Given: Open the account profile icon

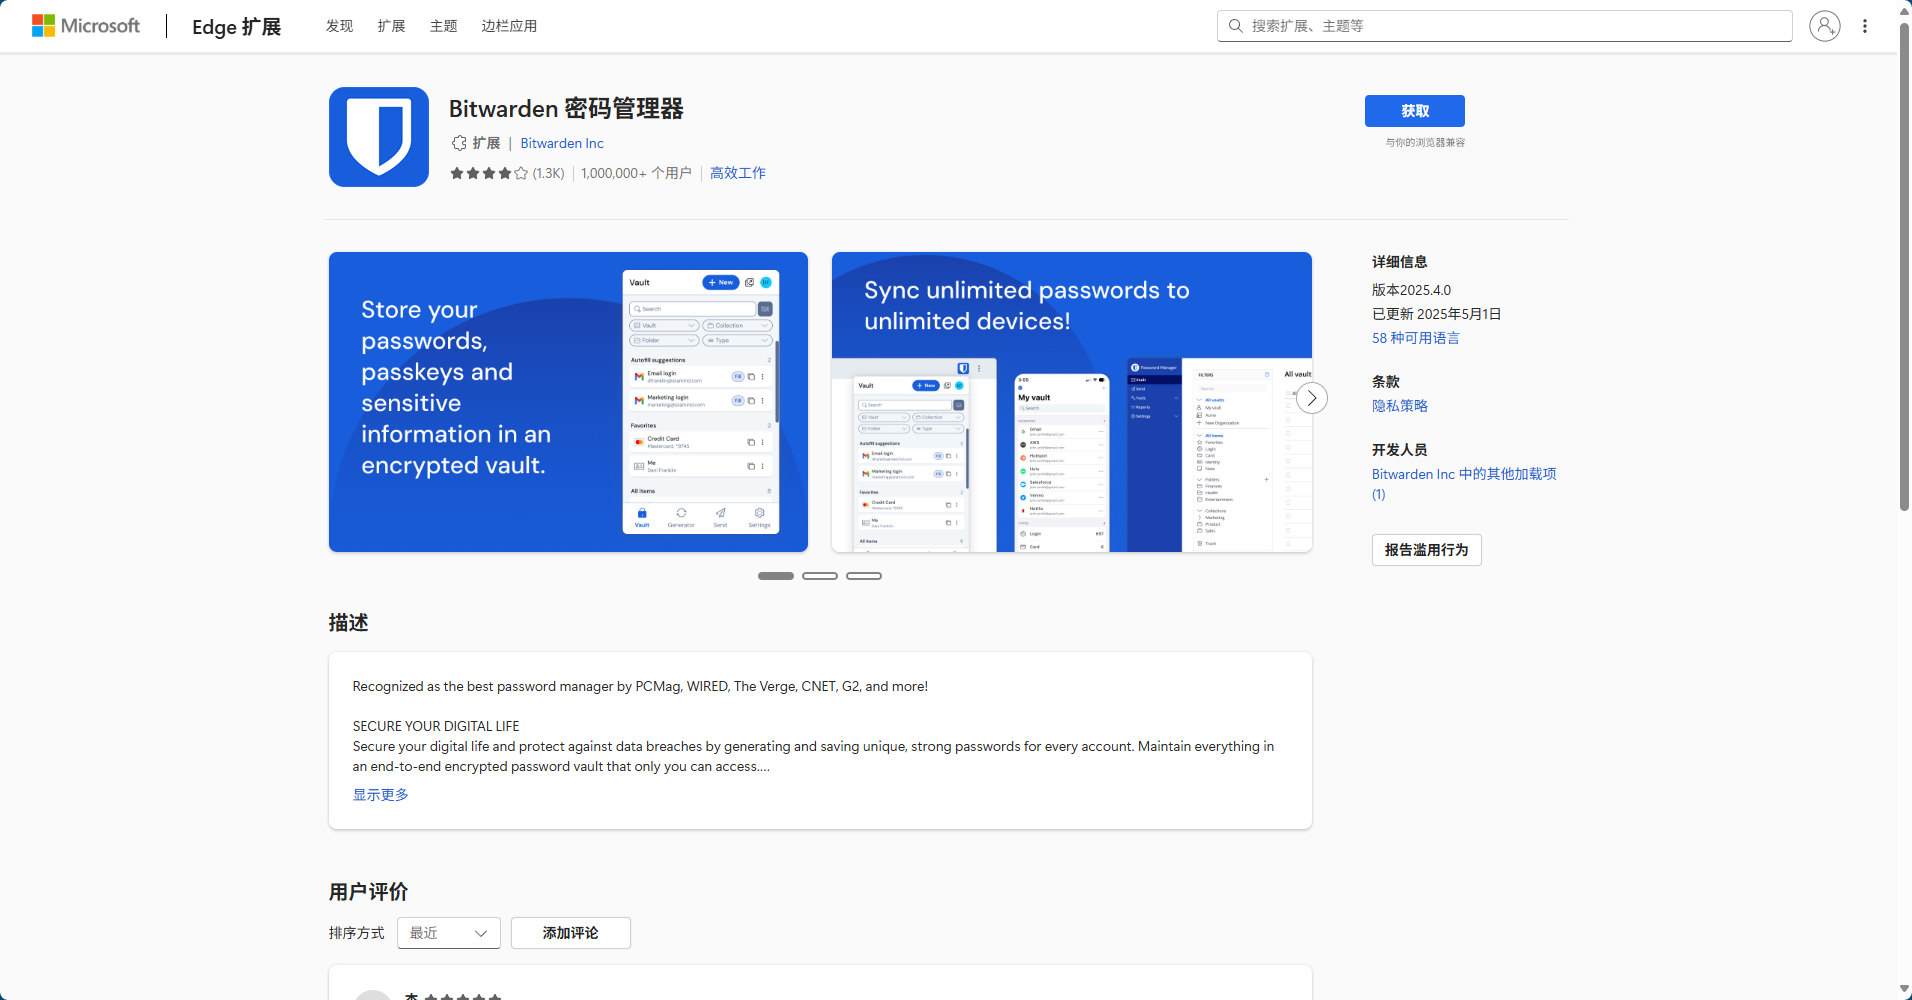Looking at the screenshot, I should 1824,26.
